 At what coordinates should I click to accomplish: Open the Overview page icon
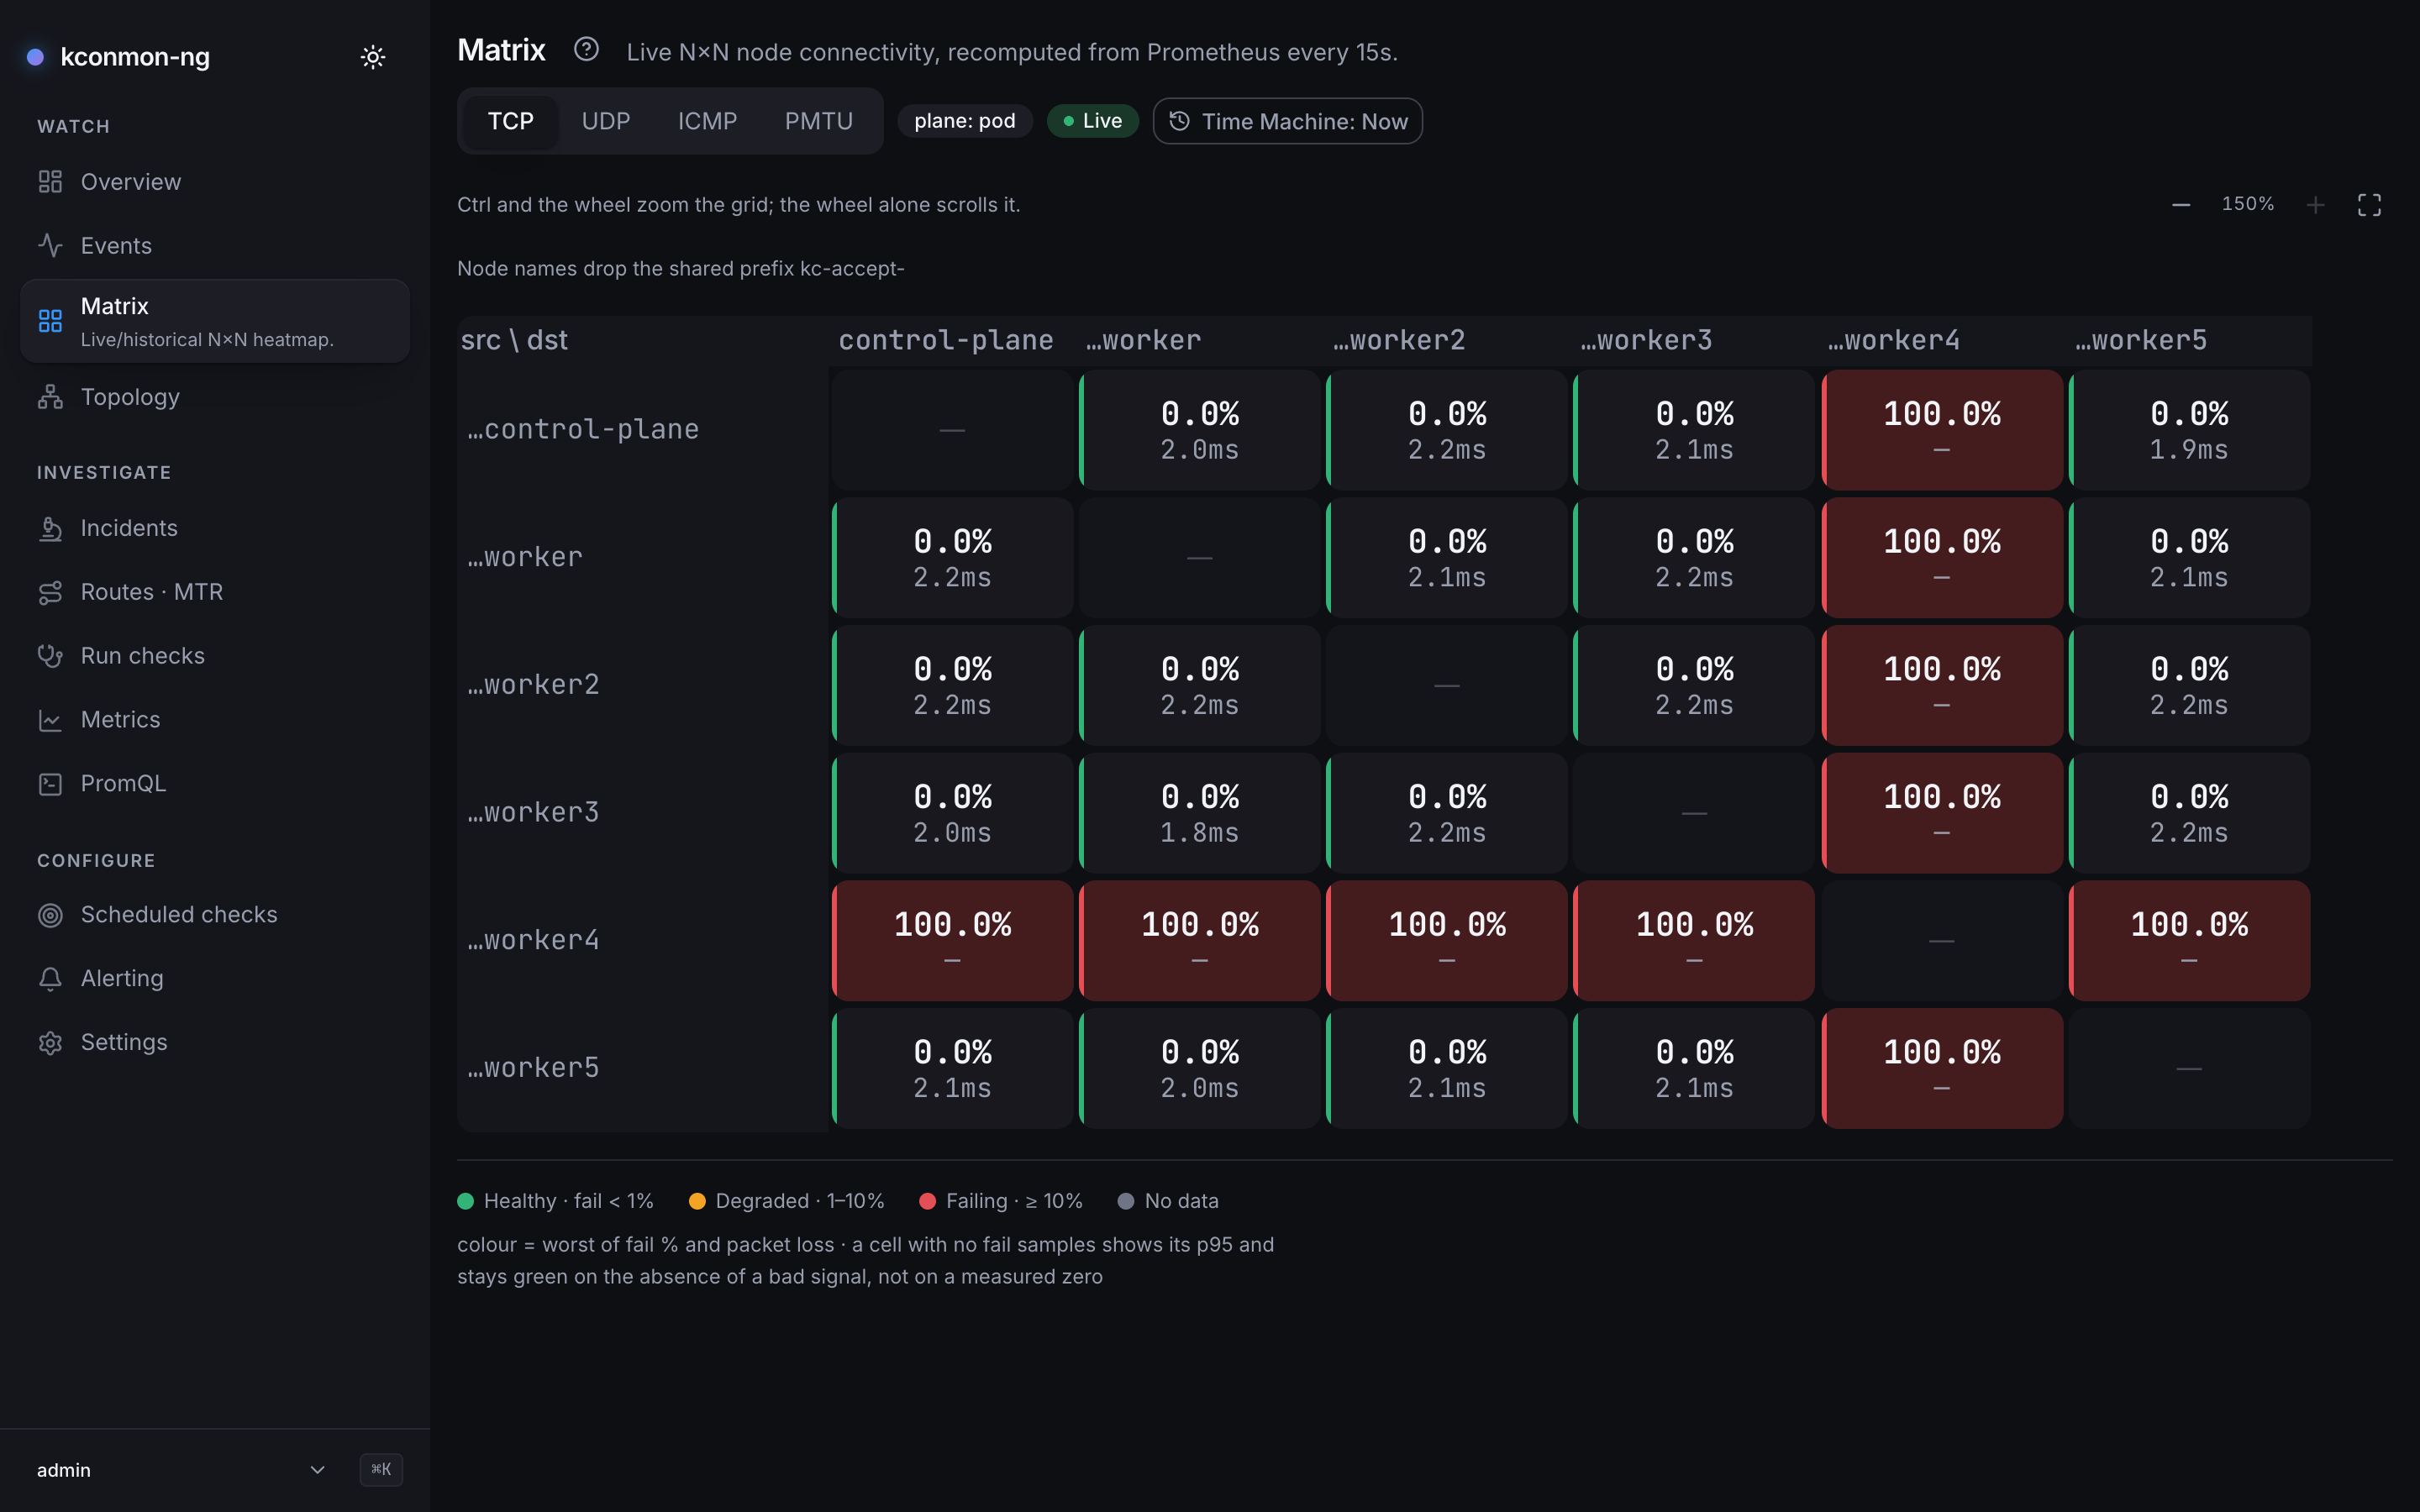coord(50,182)
